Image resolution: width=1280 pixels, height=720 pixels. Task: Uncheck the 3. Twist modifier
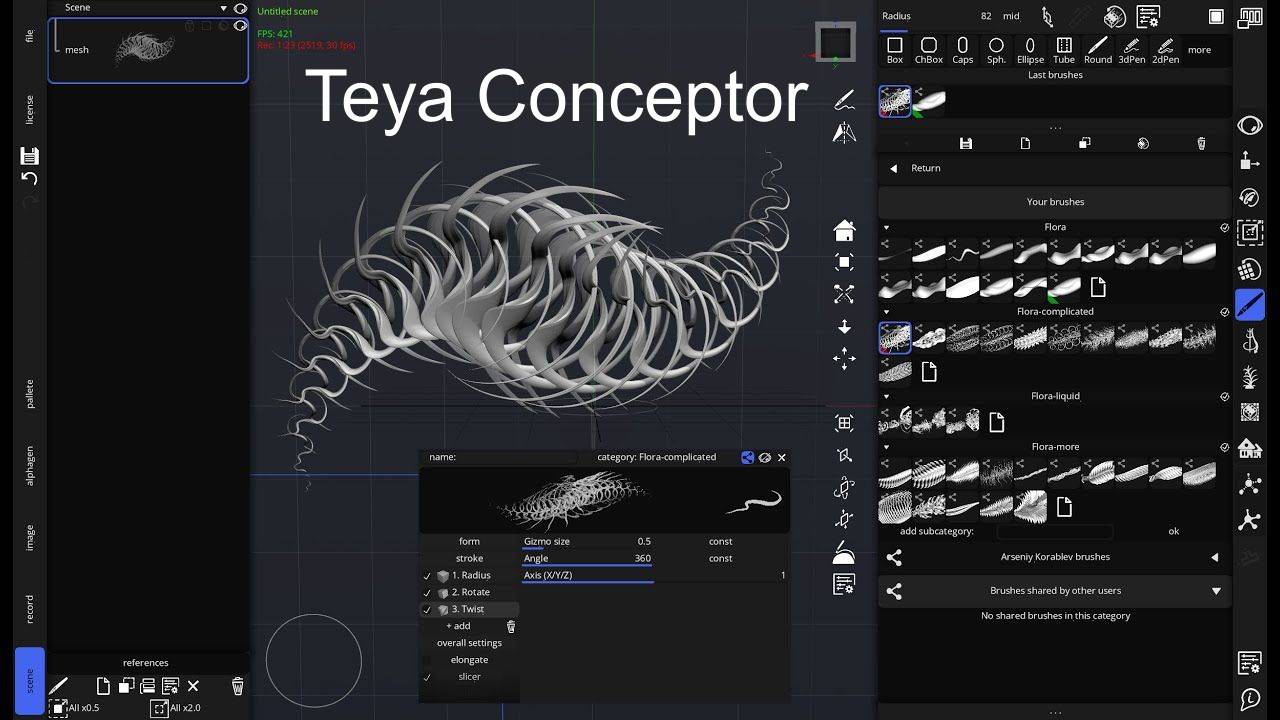[x=428, y=609]
